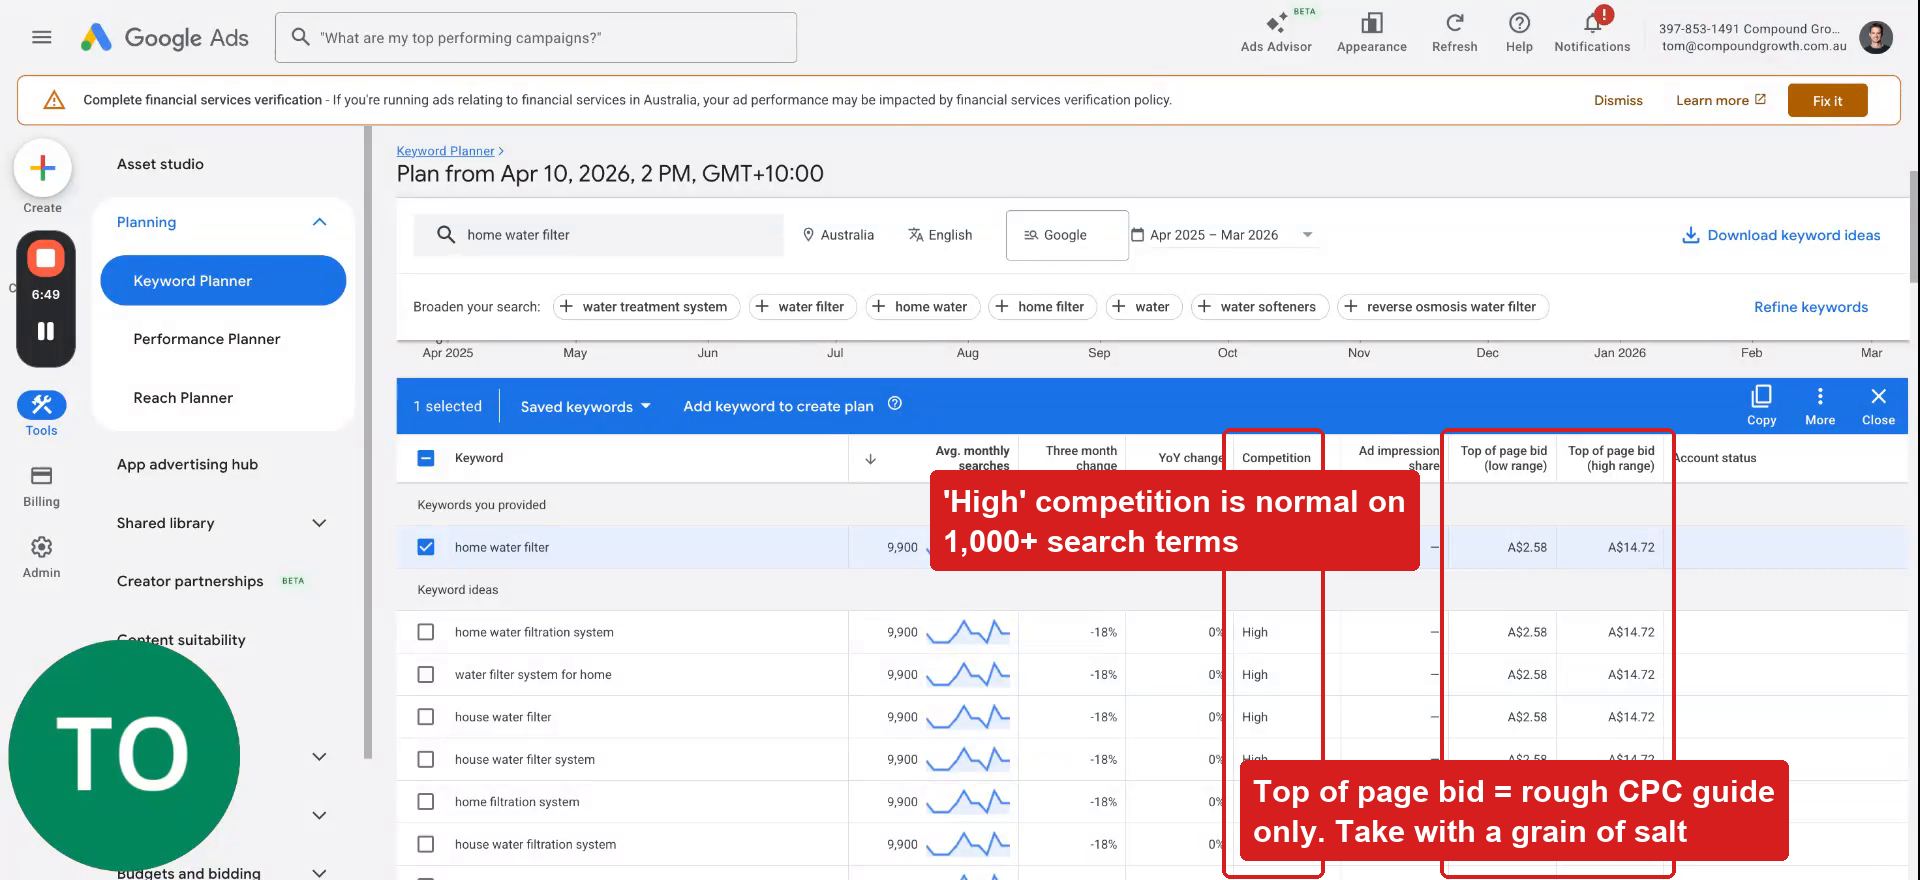
Task: Add 'water filter' chip to search
Action: pyautogui.click(x=802, y=306)
